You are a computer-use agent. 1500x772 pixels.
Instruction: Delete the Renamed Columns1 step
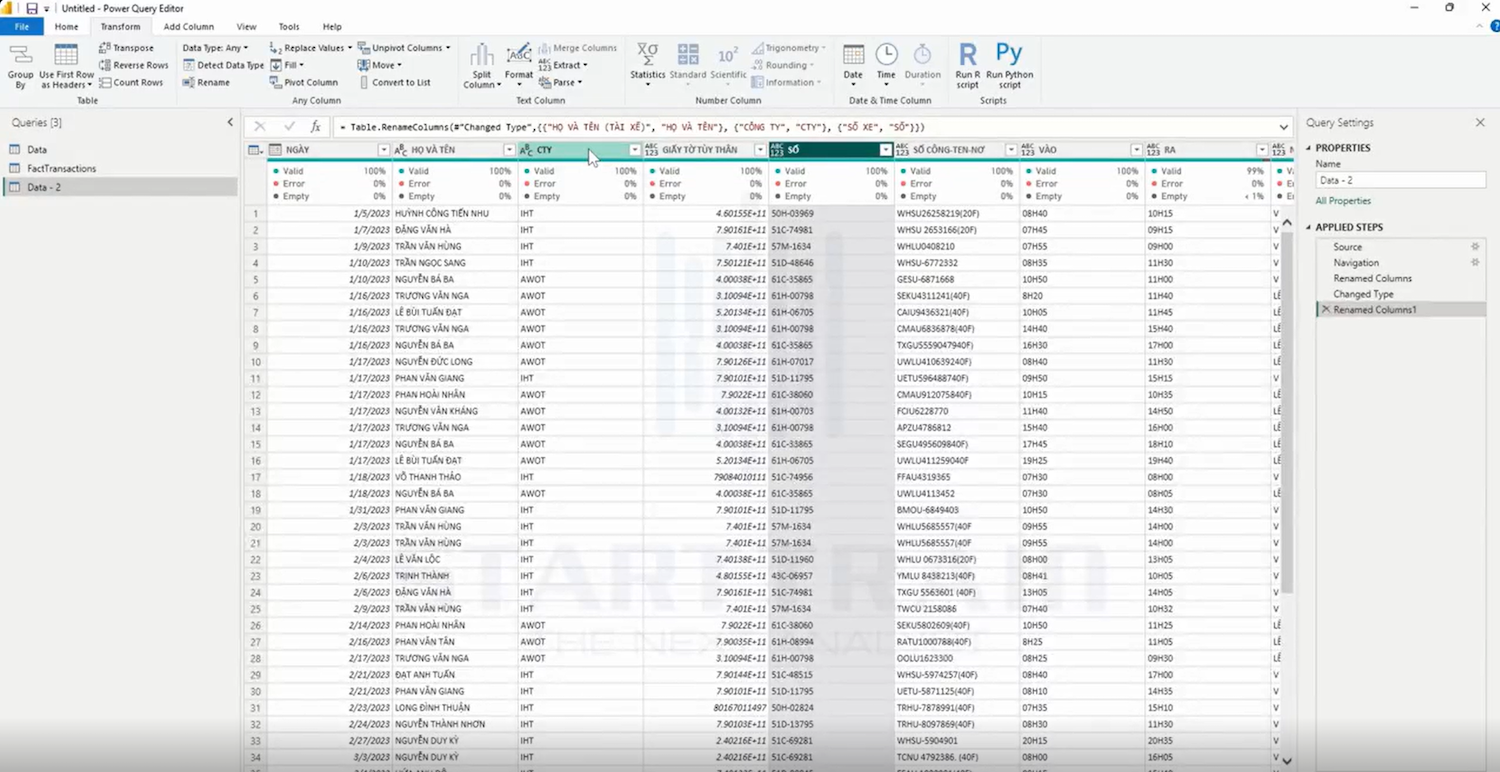tap(1326, 310)
